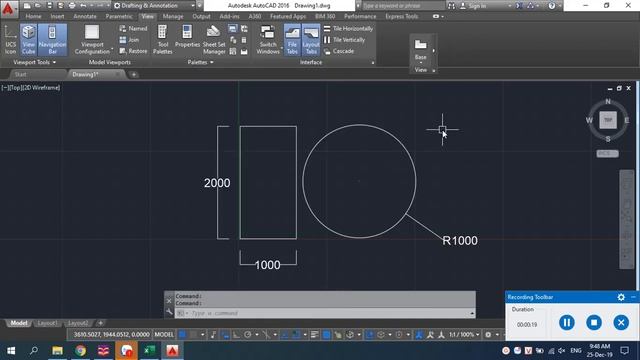This screenshot has width=640, height=360.
Task: Toggle the File Tabs button
Action: click(x=292, y=40)
